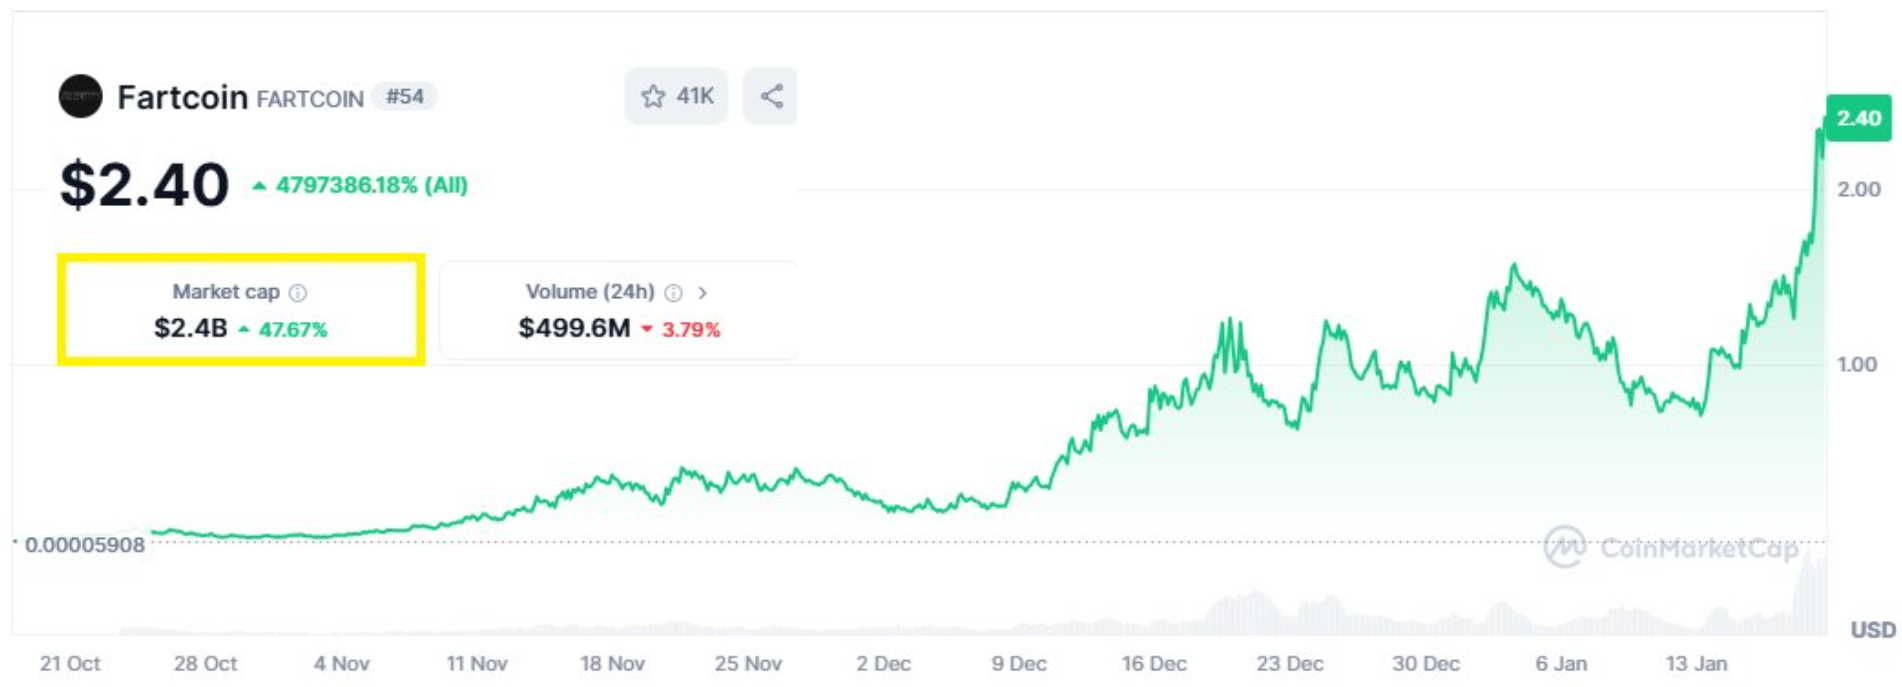
Task: Click the green up arrow beside 47.67%
Action: tap(244, 329)
